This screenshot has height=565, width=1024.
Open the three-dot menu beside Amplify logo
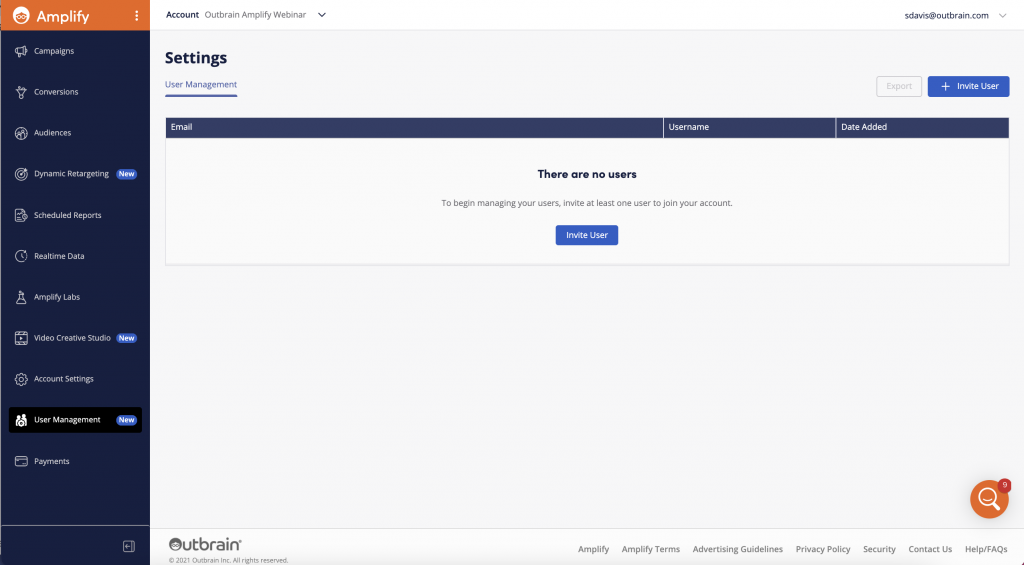[136, 16]
